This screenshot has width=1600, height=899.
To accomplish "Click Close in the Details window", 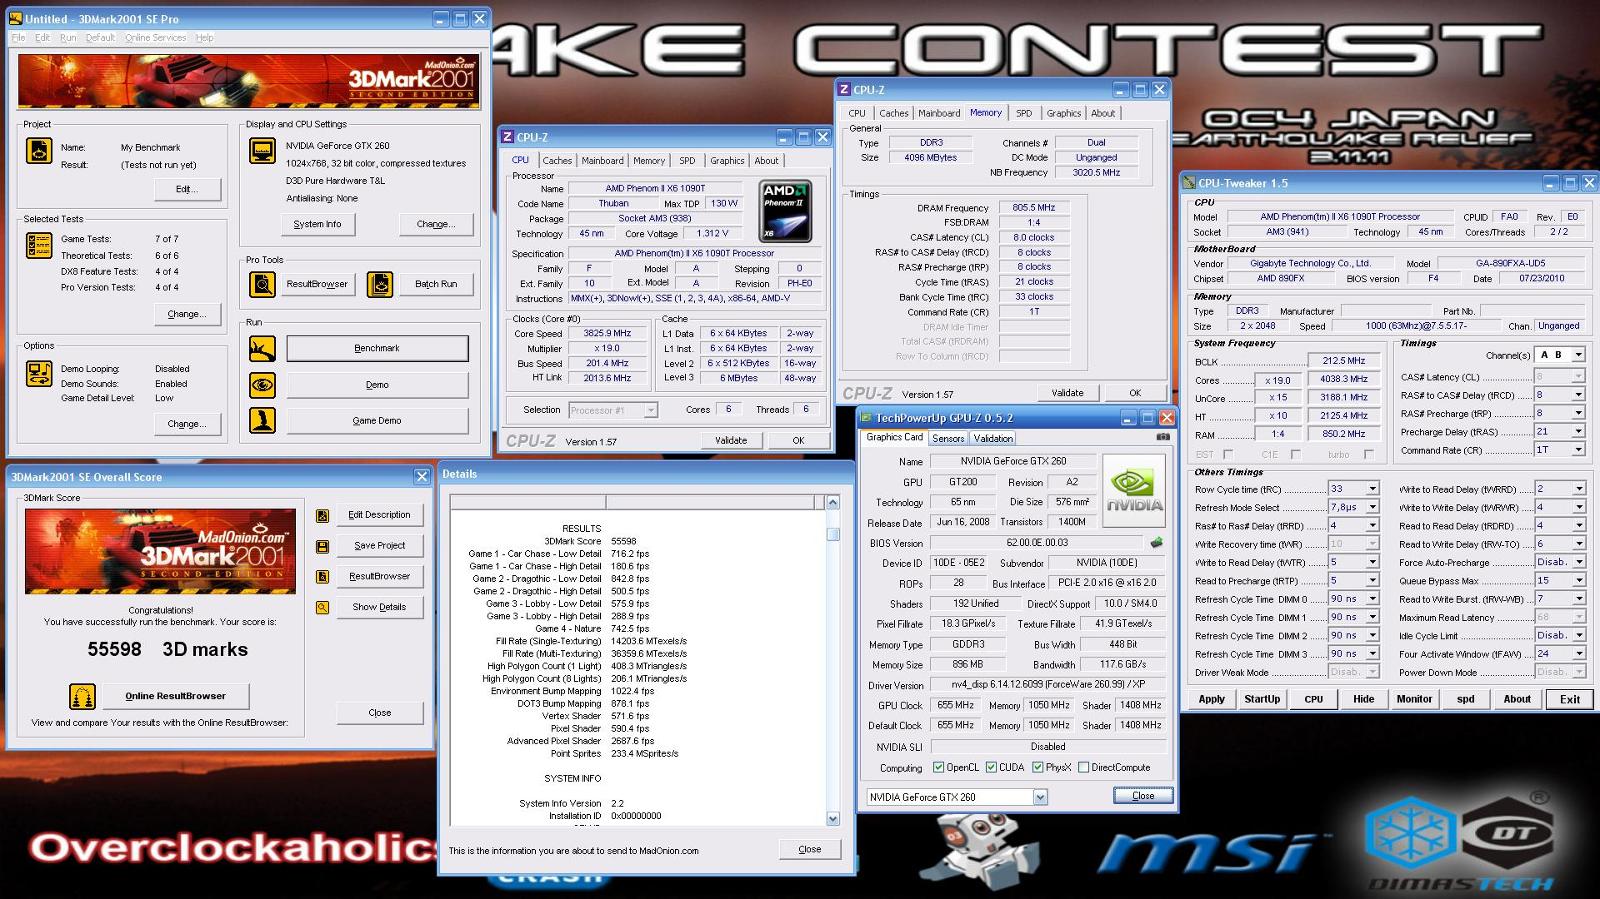I will 810,849.
